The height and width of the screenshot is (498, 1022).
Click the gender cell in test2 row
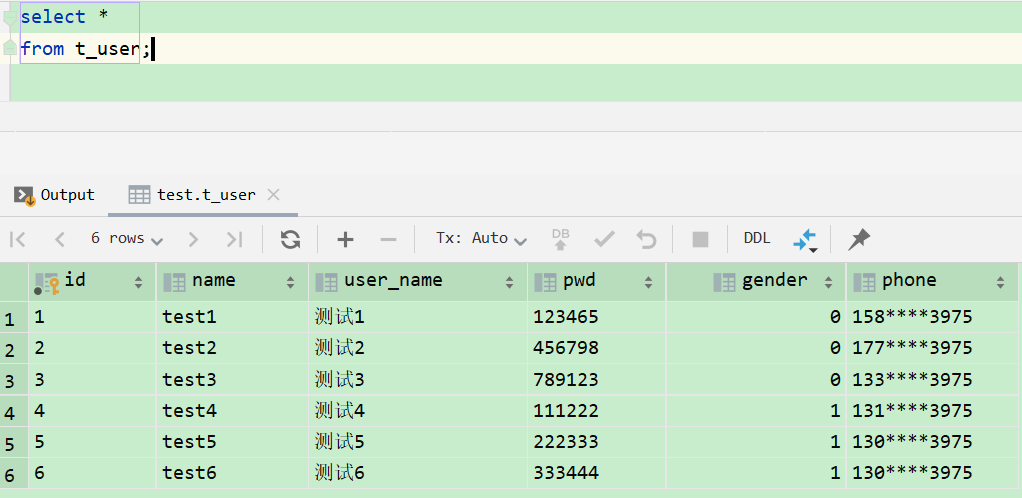(x=756, y=349)
